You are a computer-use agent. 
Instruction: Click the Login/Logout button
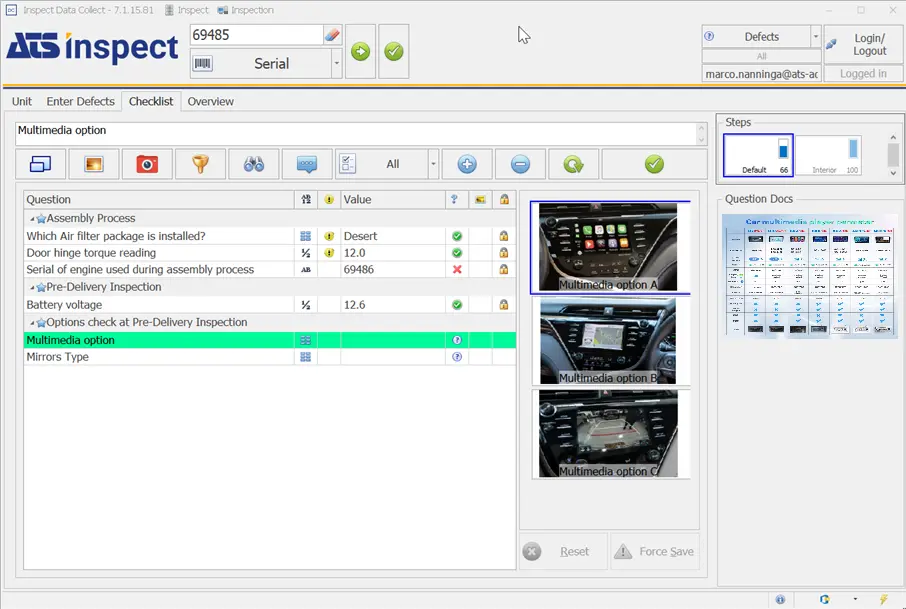(x=863, y=44)
